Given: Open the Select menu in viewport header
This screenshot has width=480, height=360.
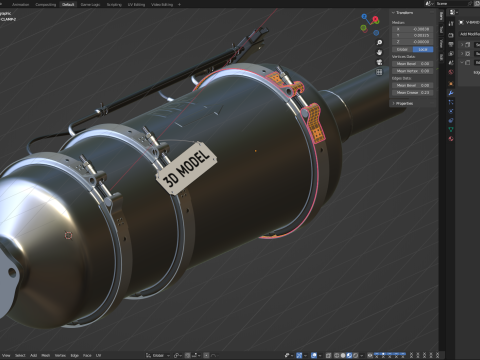Looking at the screenshot, I should 20,356.
